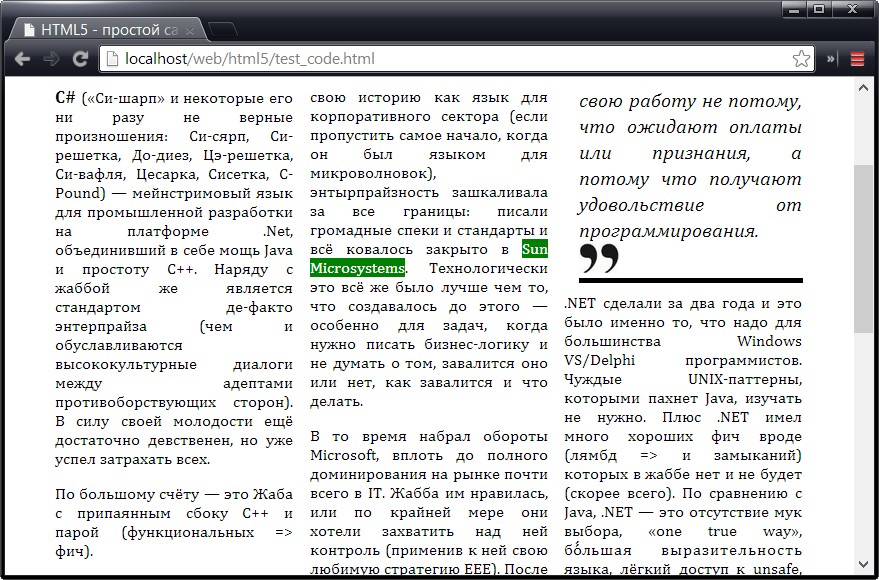Maximize the browser window

[819, 10]
